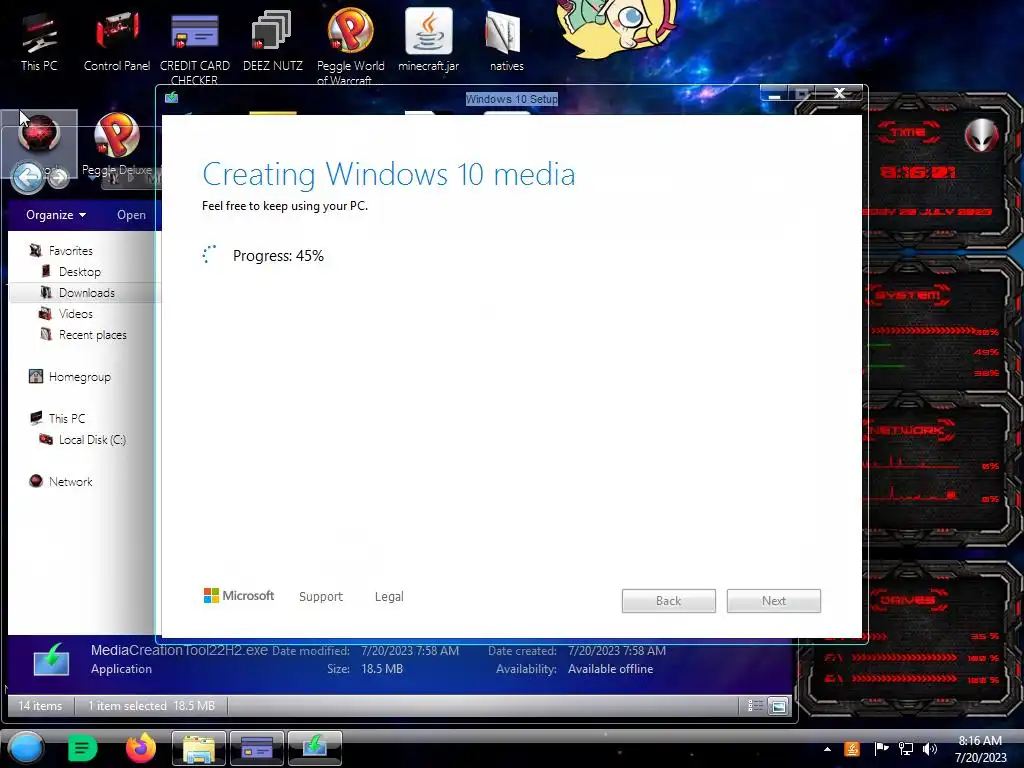Open the Support link in setup
The height and width of the screenshot is (768, 1024).
(x=321, y=596)
